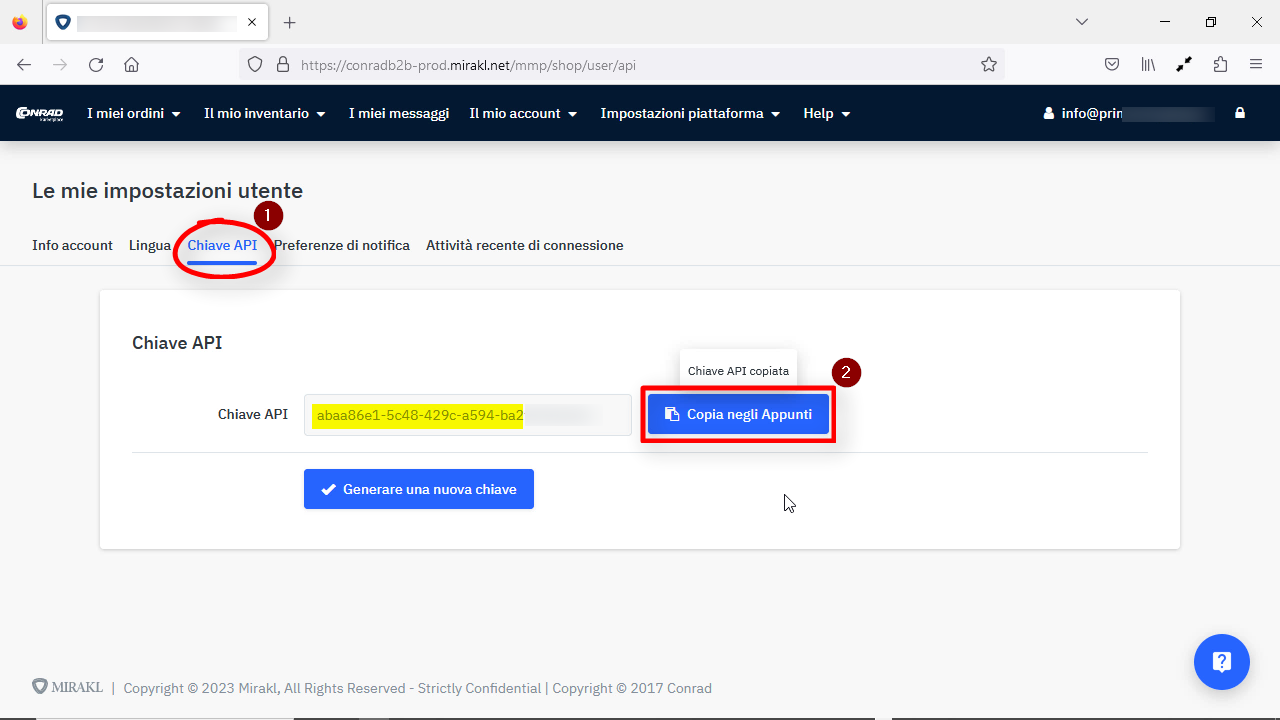
Task: Click "Copia negli Appunti" button
Action: (x=738, y=414)
